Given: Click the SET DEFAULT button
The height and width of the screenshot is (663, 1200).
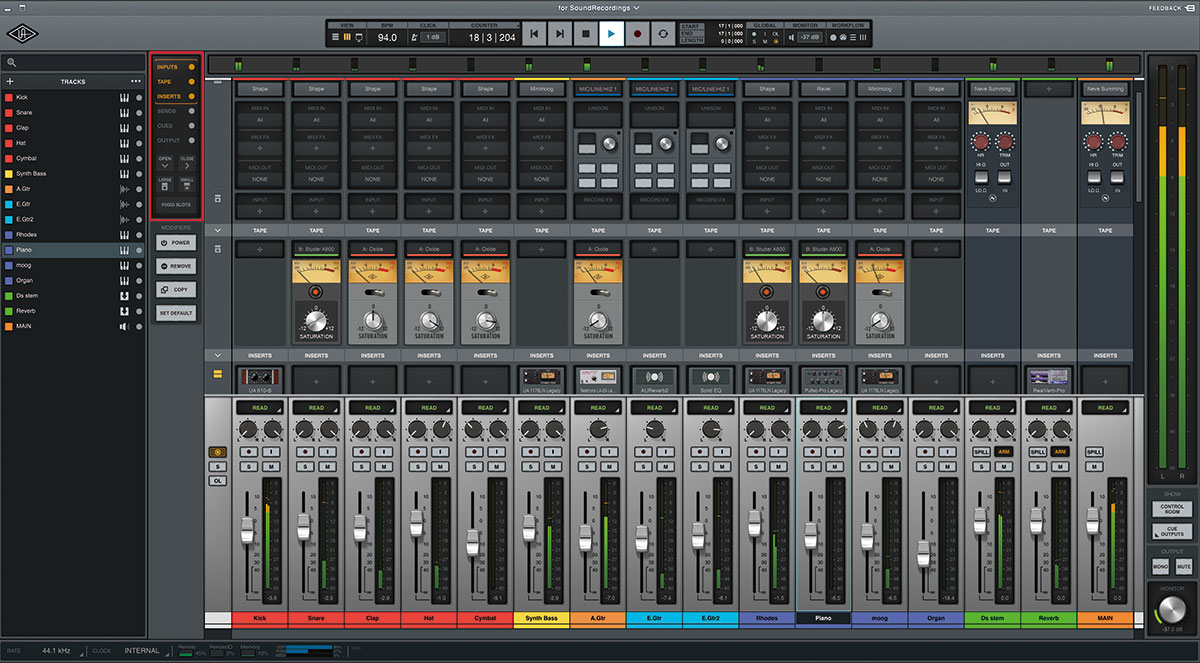Looking at the screenshot, I should point(176,313).
